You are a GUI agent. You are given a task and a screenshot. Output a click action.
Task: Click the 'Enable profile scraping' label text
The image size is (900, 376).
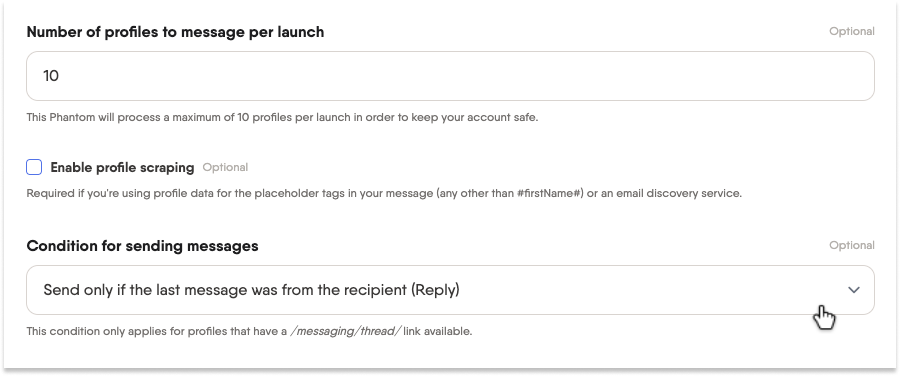click(122, 168)
